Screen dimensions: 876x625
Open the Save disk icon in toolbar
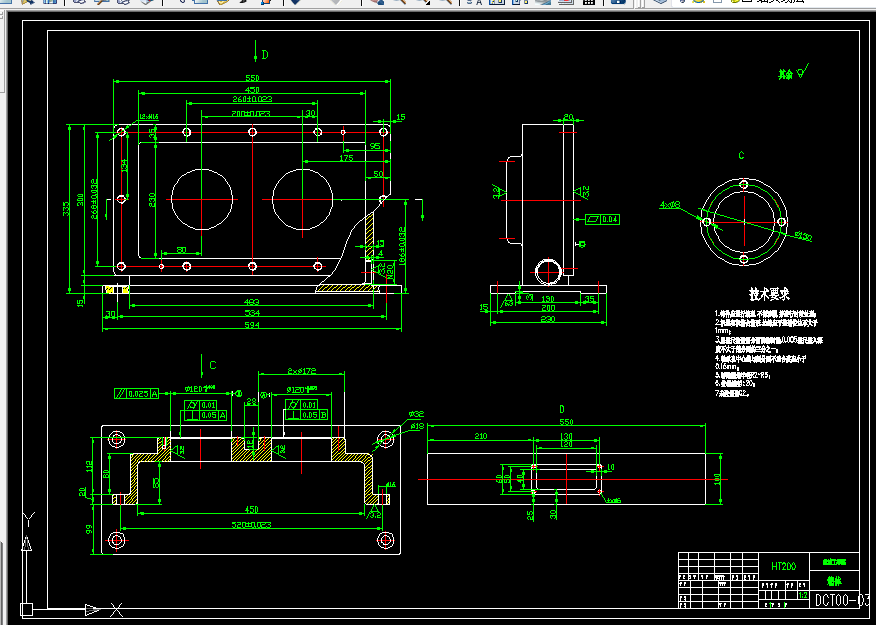[x=50, y=2]
